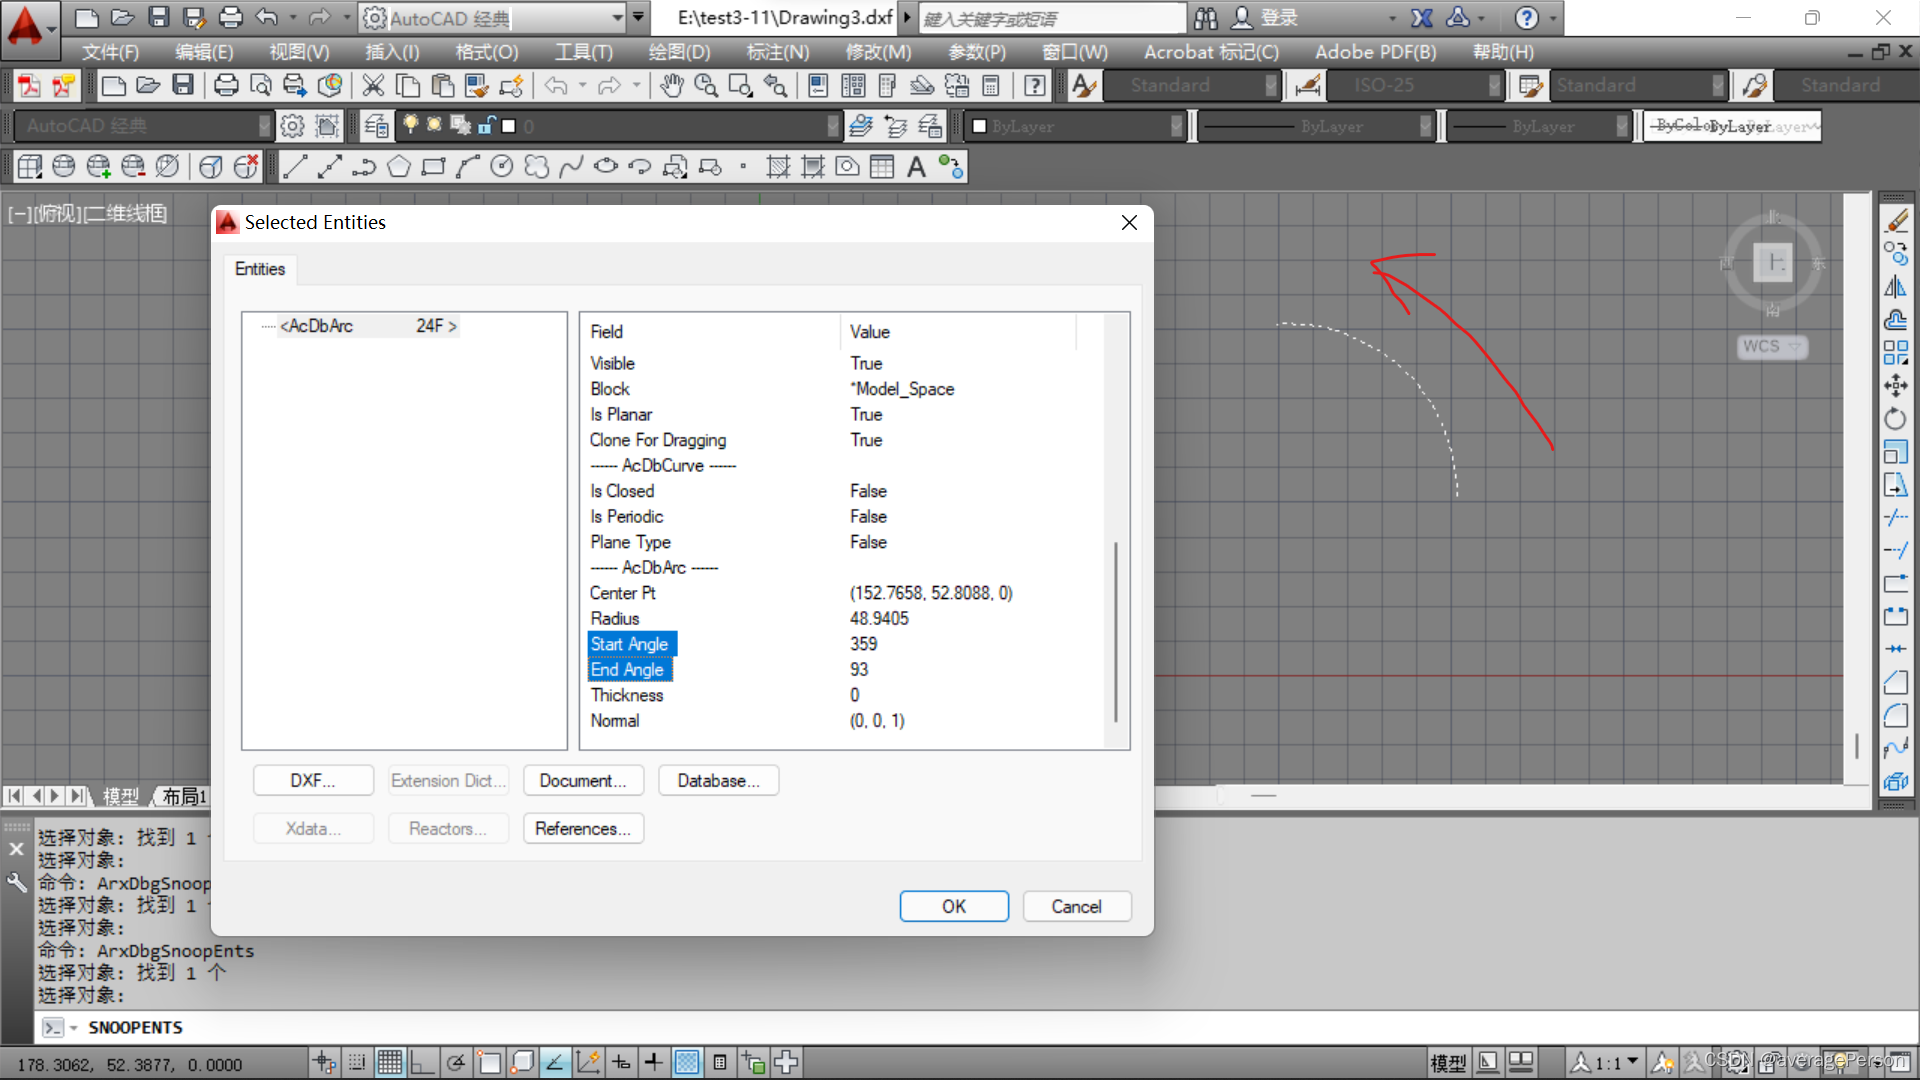1920x1080 pixels.
Task: Select the Rotate tool in the right toolbar
Action: [1895, 419]
